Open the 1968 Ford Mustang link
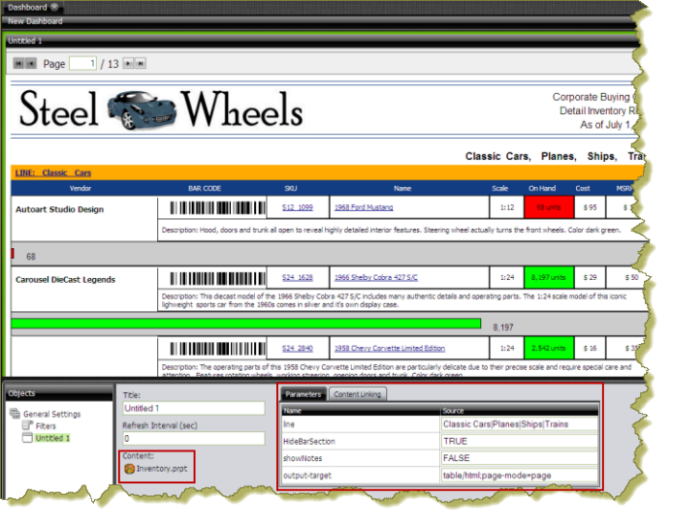Screen dimensions: 673x523 (364, 208)
